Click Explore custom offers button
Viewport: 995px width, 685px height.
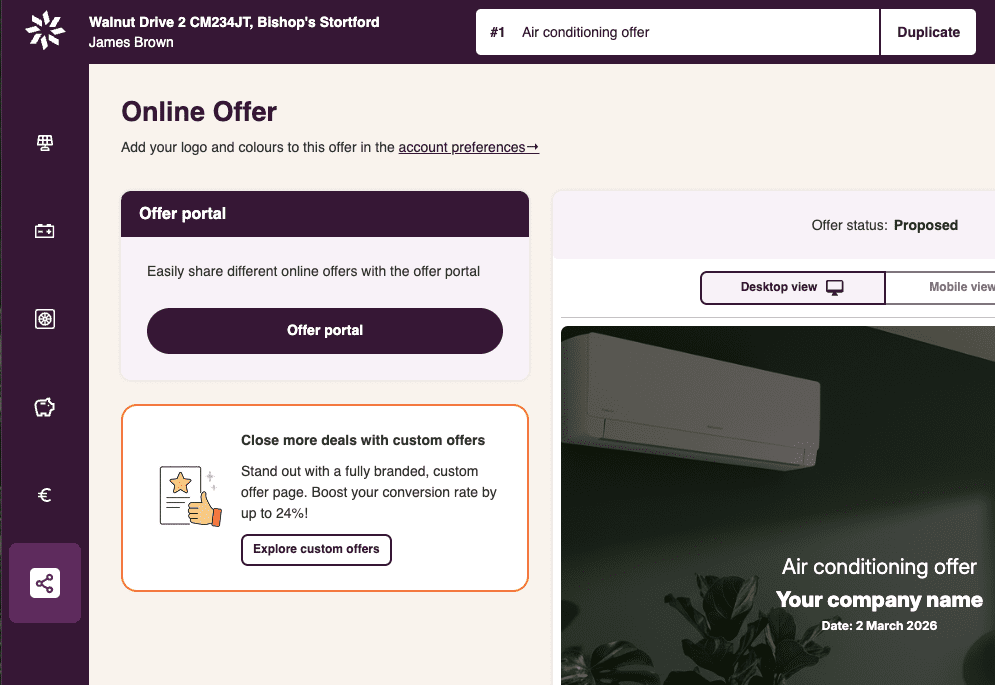point(316,549)
